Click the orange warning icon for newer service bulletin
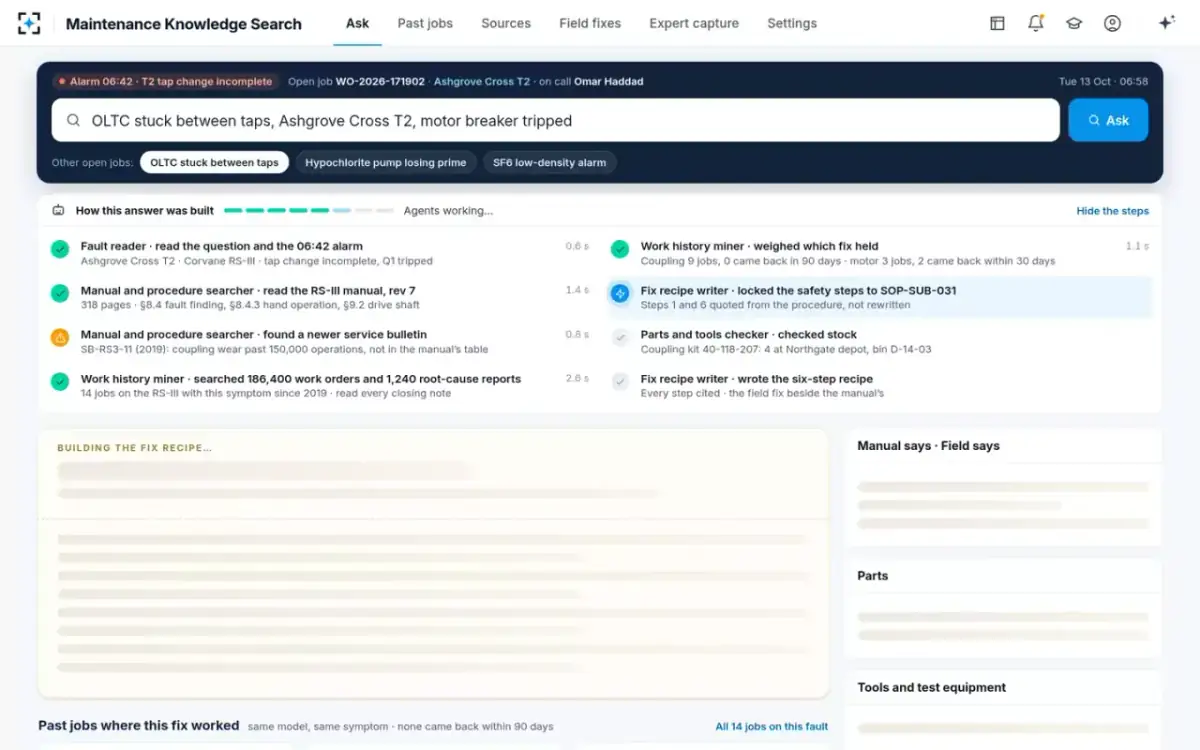The image size is (1200, 750). pyautogui.click(x=60, y=337)
